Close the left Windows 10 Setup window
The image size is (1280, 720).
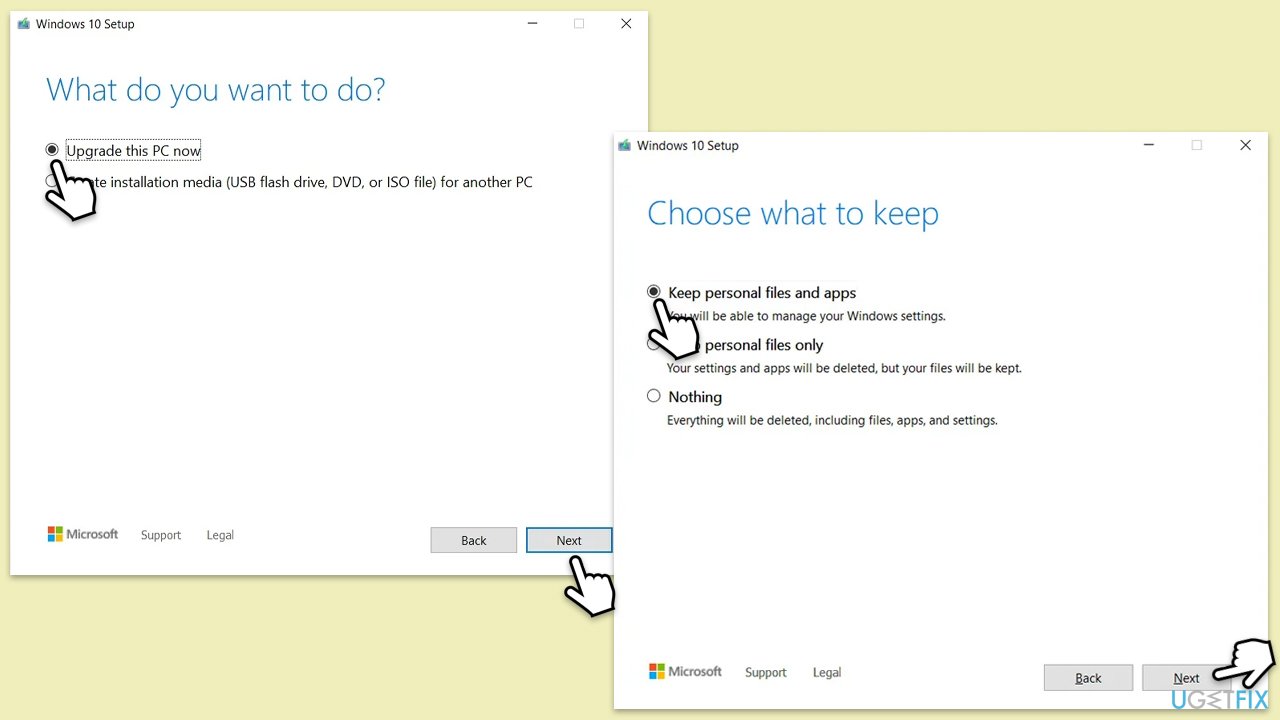(x=626, y=24)
